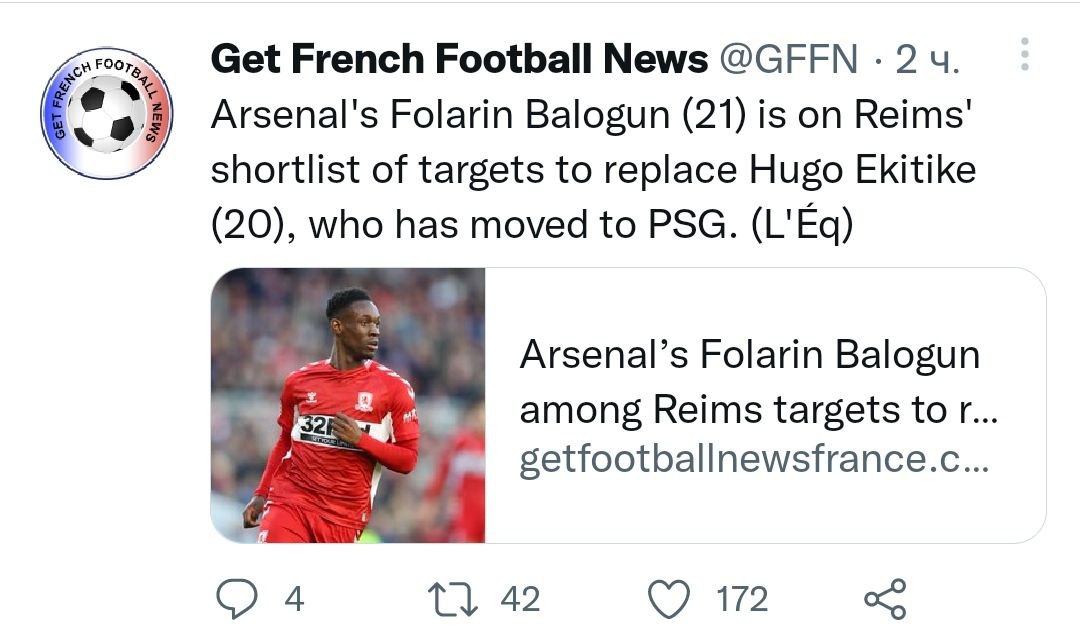Viewport: 1080px width, 638px height.
Task: Open the Get French Football News profile avatar
Action: (x=106, y=113)
